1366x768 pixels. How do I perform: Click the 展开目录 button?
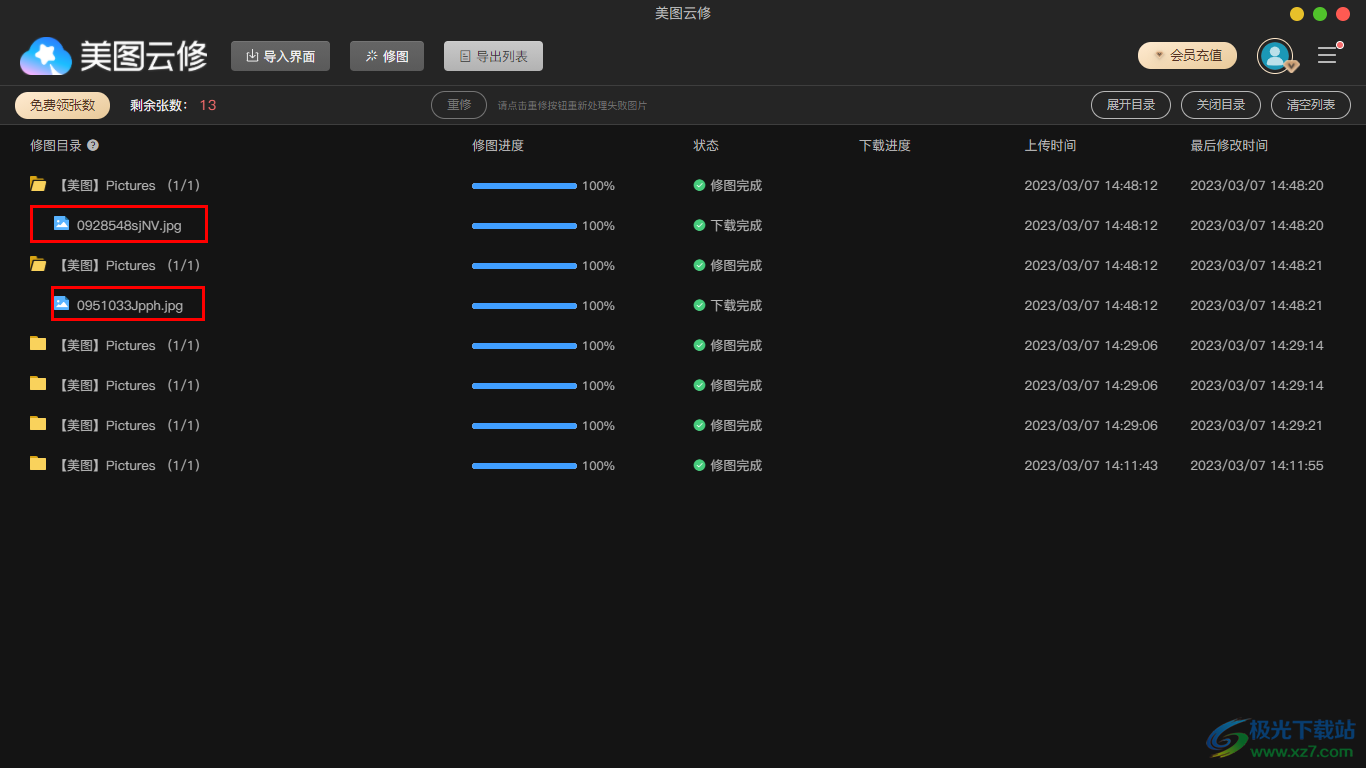coord(1130,105)
